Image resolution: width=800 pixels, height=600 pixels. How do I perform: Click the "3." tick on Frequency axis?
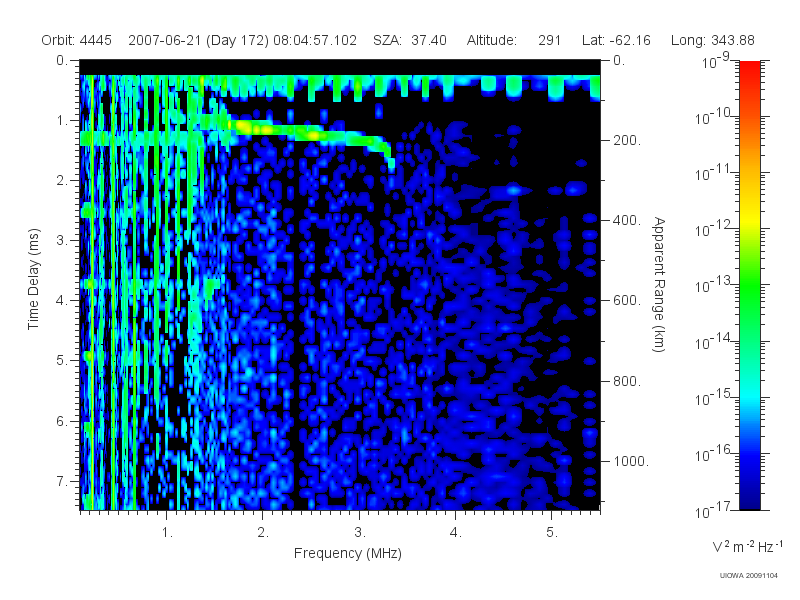click(x=360, y=533)
